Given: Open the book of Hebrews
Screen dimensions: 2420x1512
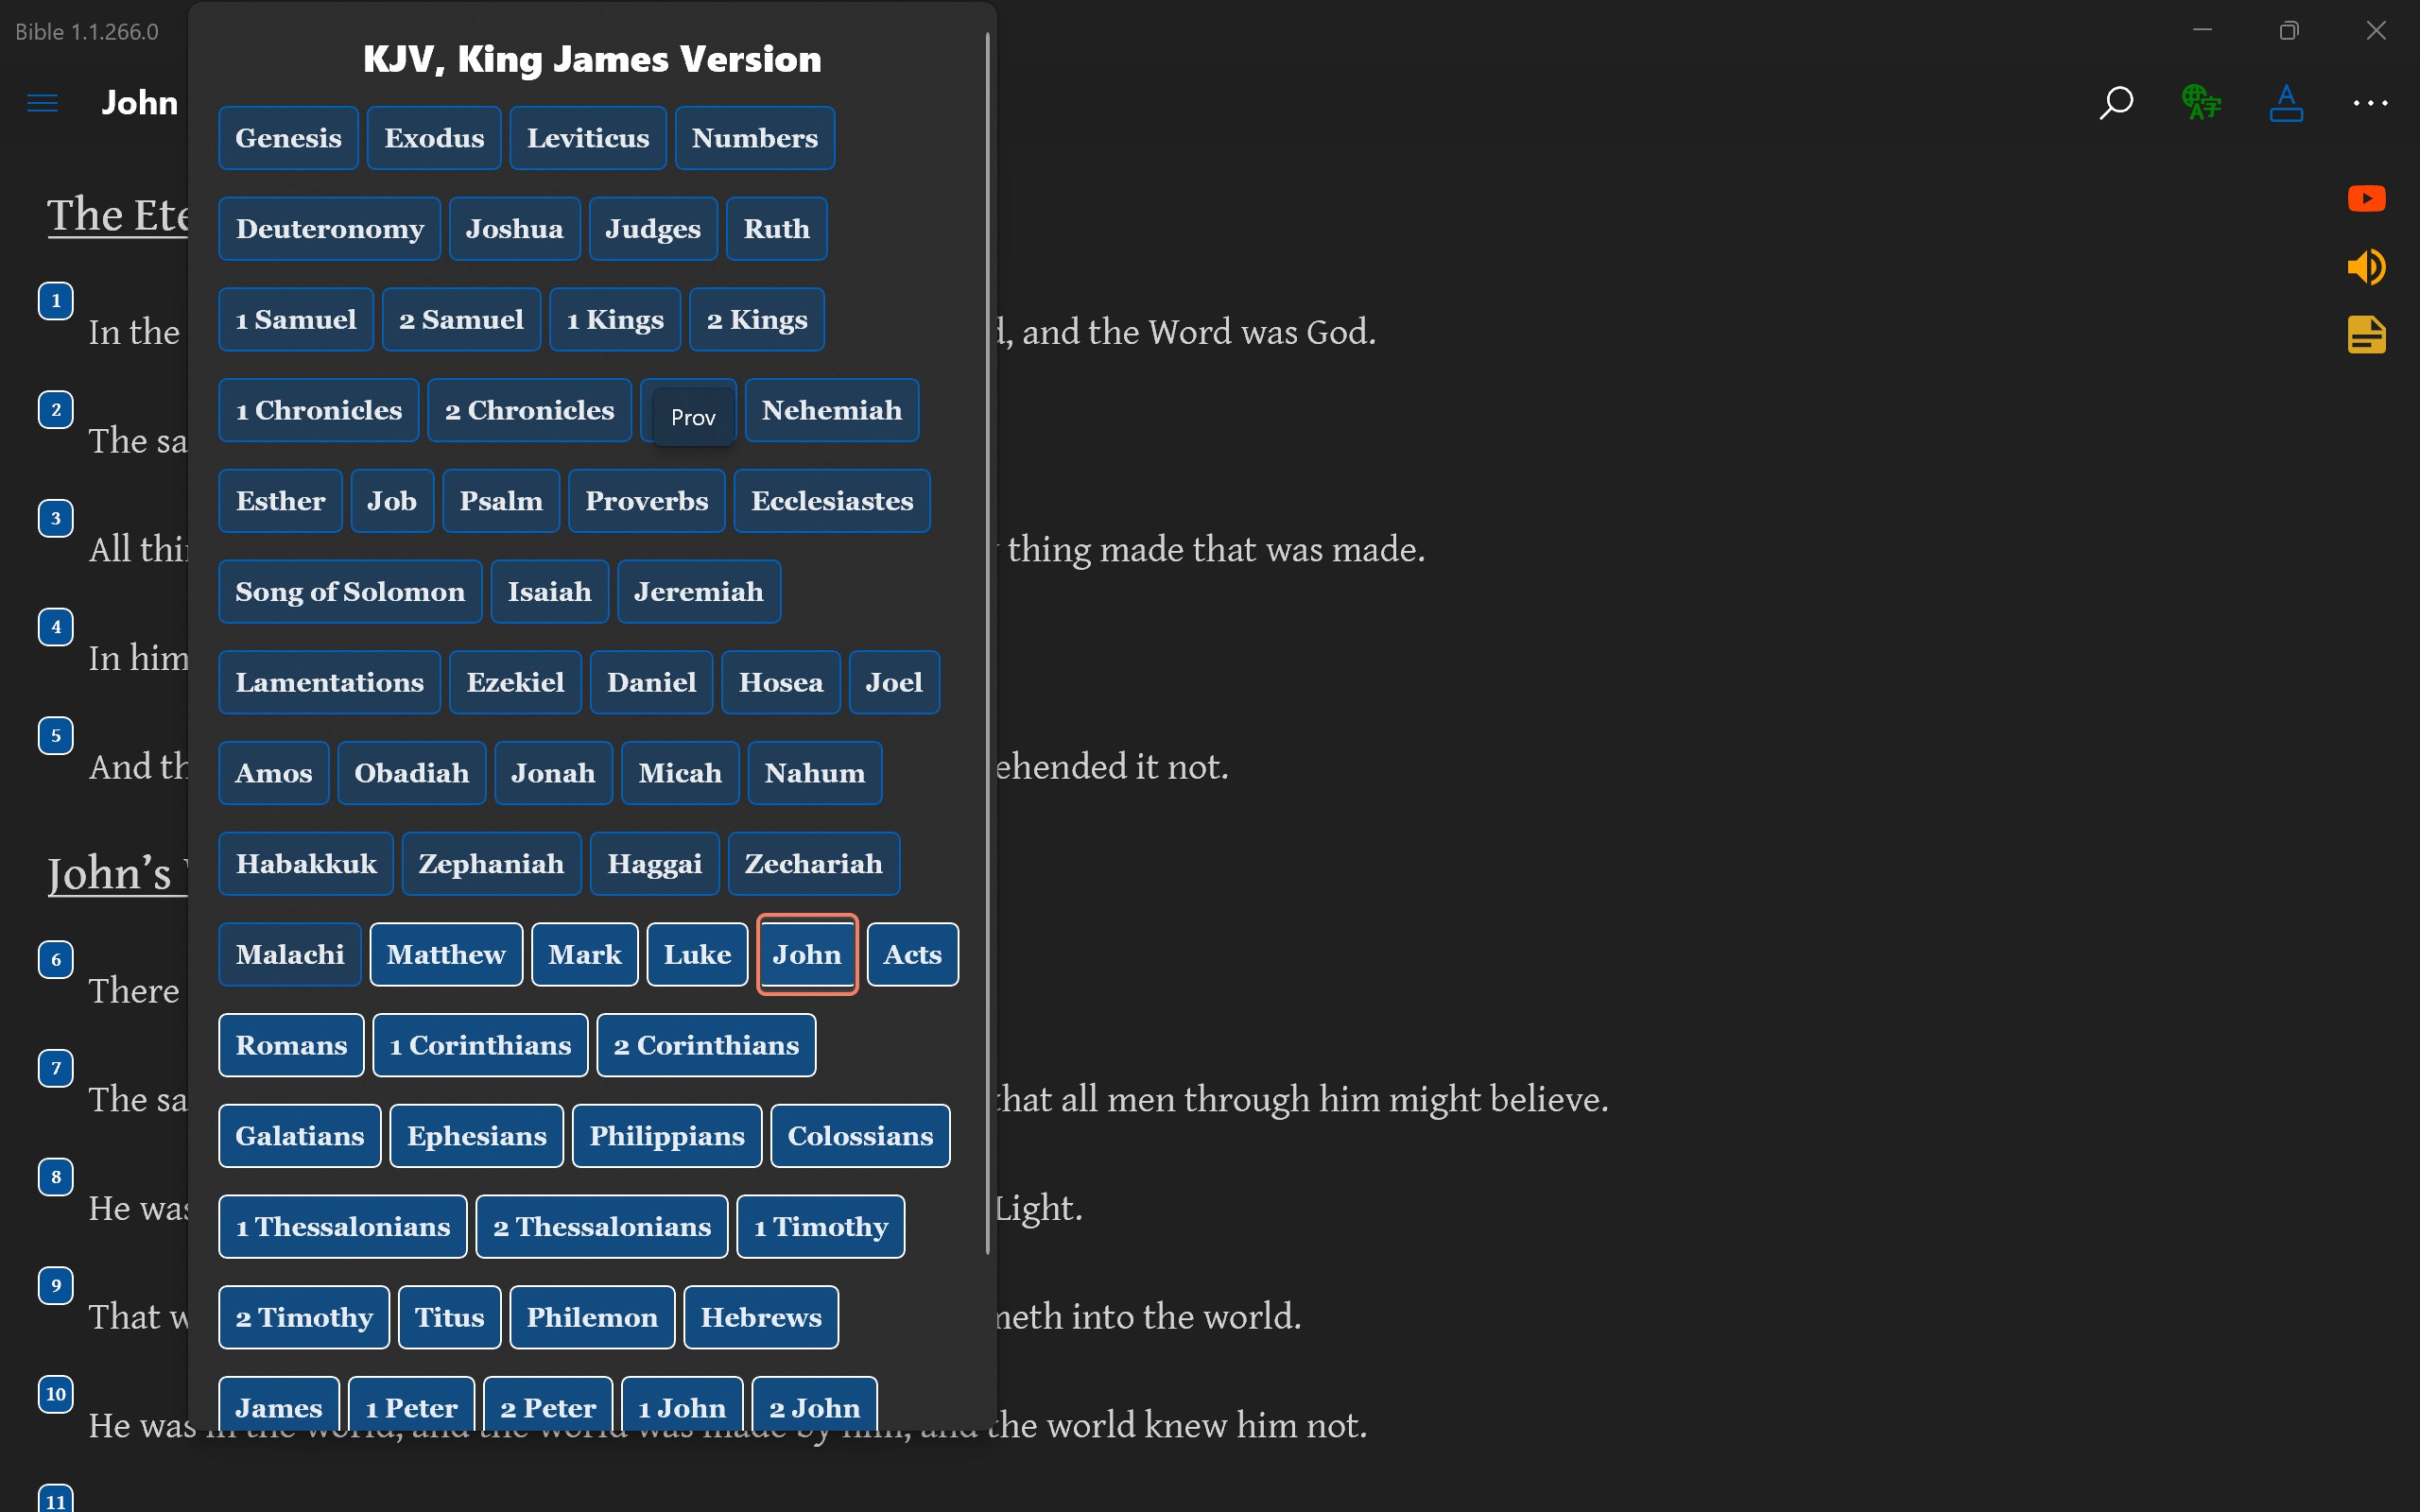Looking at the screenshot, I should click(x=760, y=1317).
